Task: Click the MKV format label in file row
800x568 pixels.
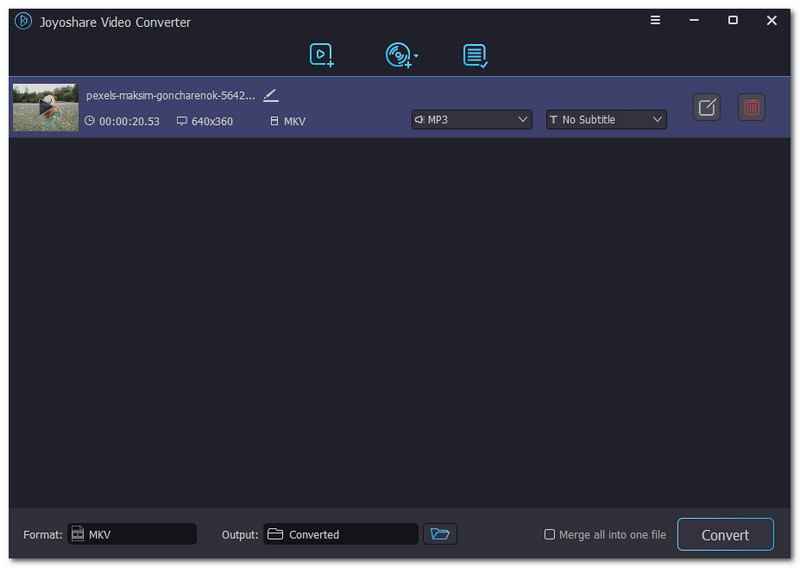Action: (x=294, y=121)
